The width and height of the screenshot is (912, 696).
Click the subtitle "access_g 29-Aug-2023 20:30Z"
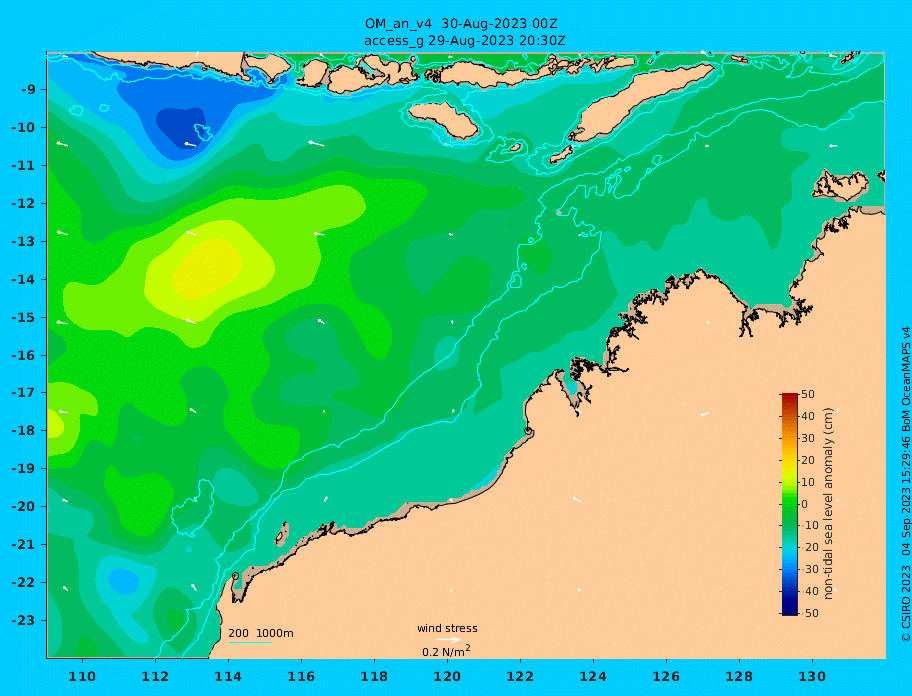click(x=465, y=41)
